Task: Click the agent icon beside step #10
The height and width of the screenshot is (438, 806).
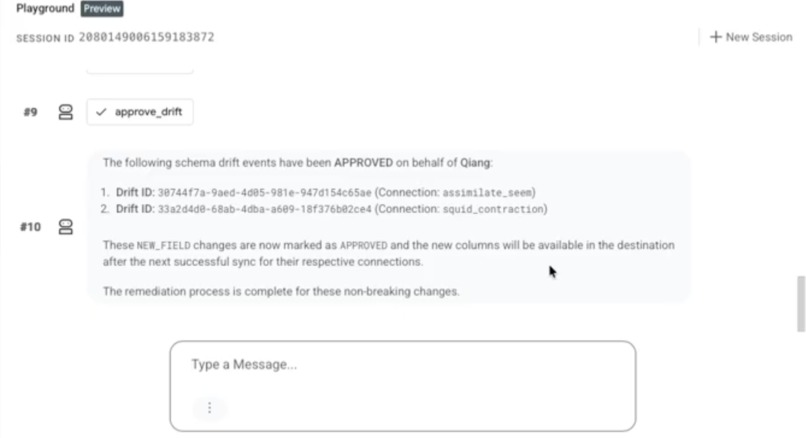Action: pos(66,227)
